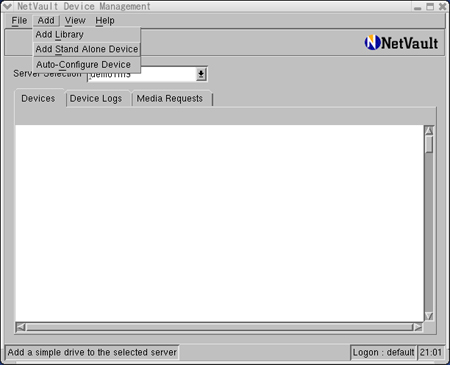Switch to the Devices tab
Screen dimensions: 450x365
pyautogui.click(x=38, y=99)
